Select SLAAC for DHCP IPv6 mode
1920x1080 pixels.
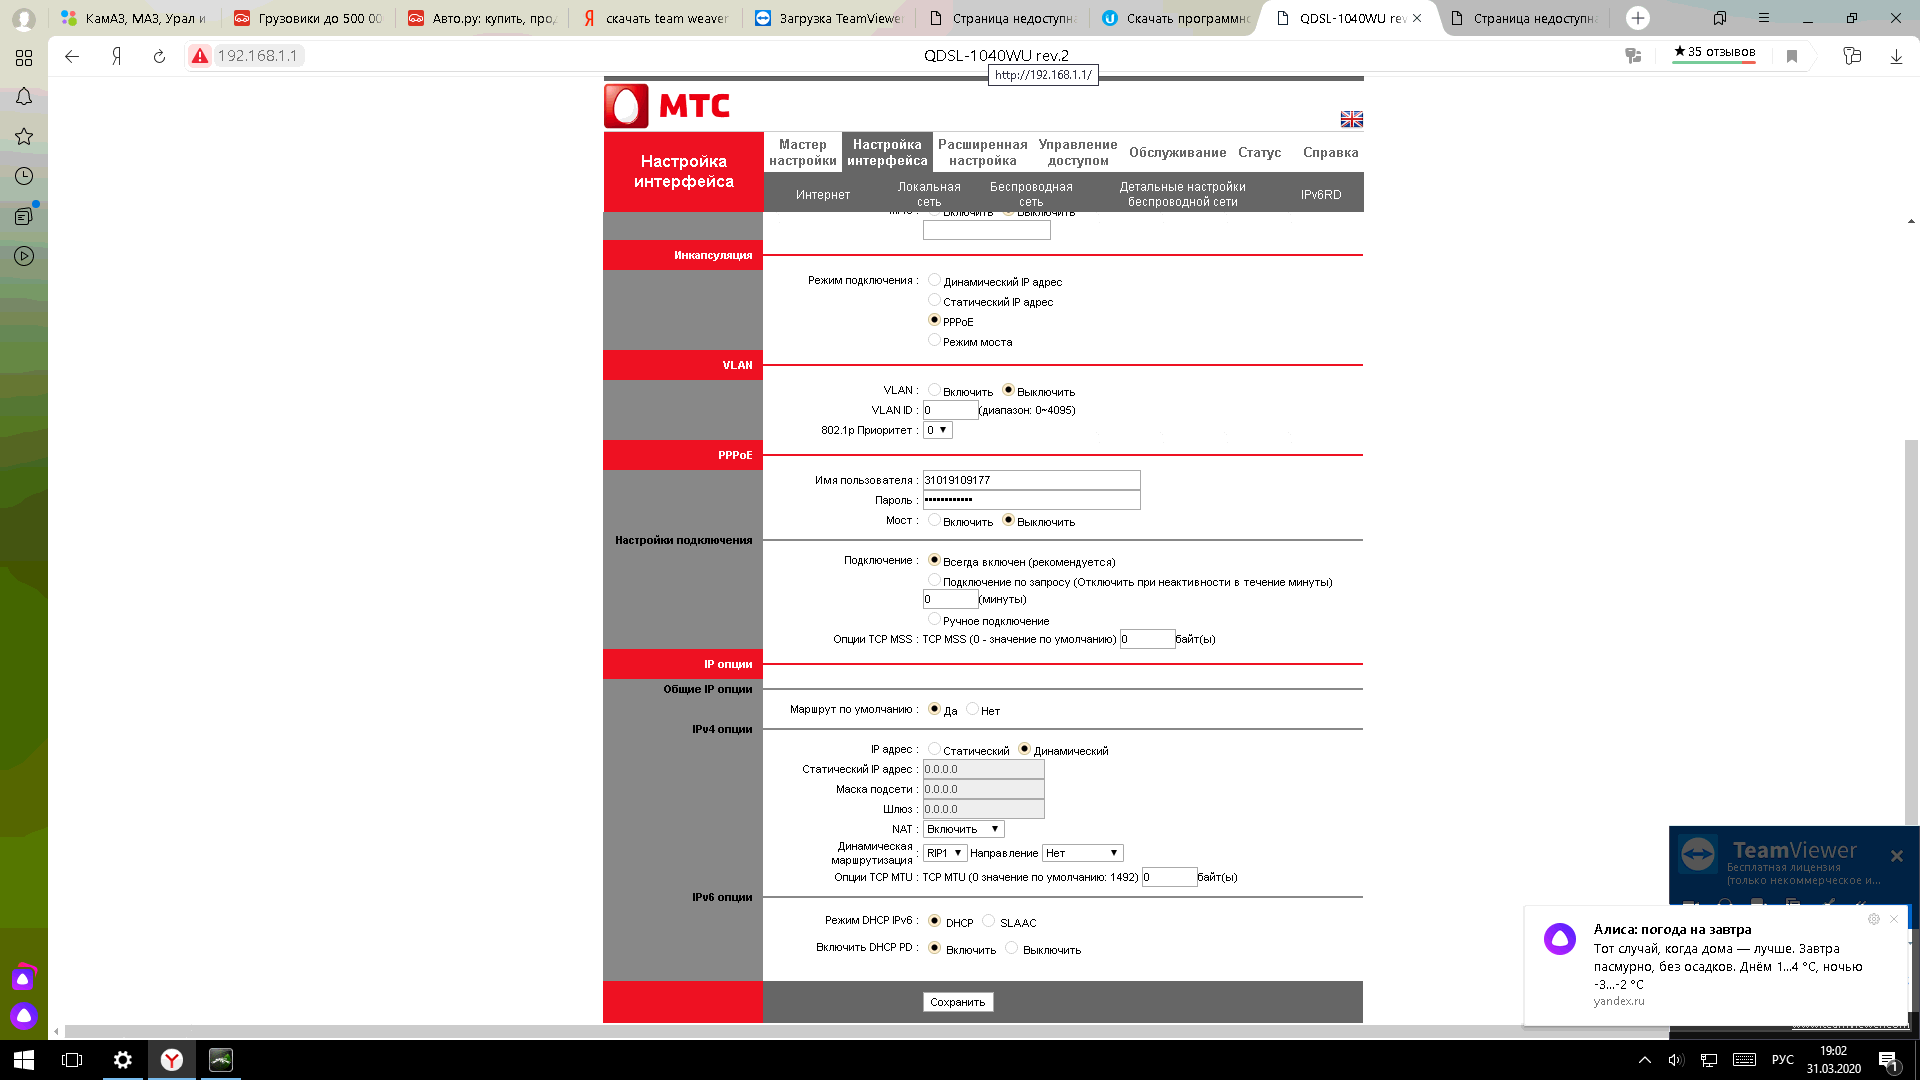pos(989,921)
